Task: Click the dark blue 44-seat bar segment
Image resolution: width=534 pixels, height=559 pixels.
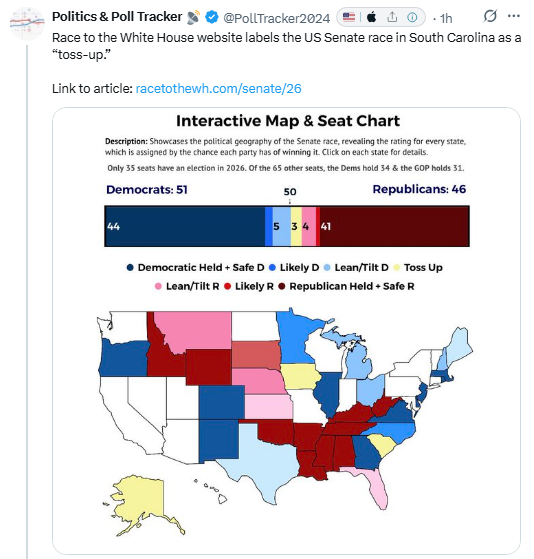Action: point(185,226)
